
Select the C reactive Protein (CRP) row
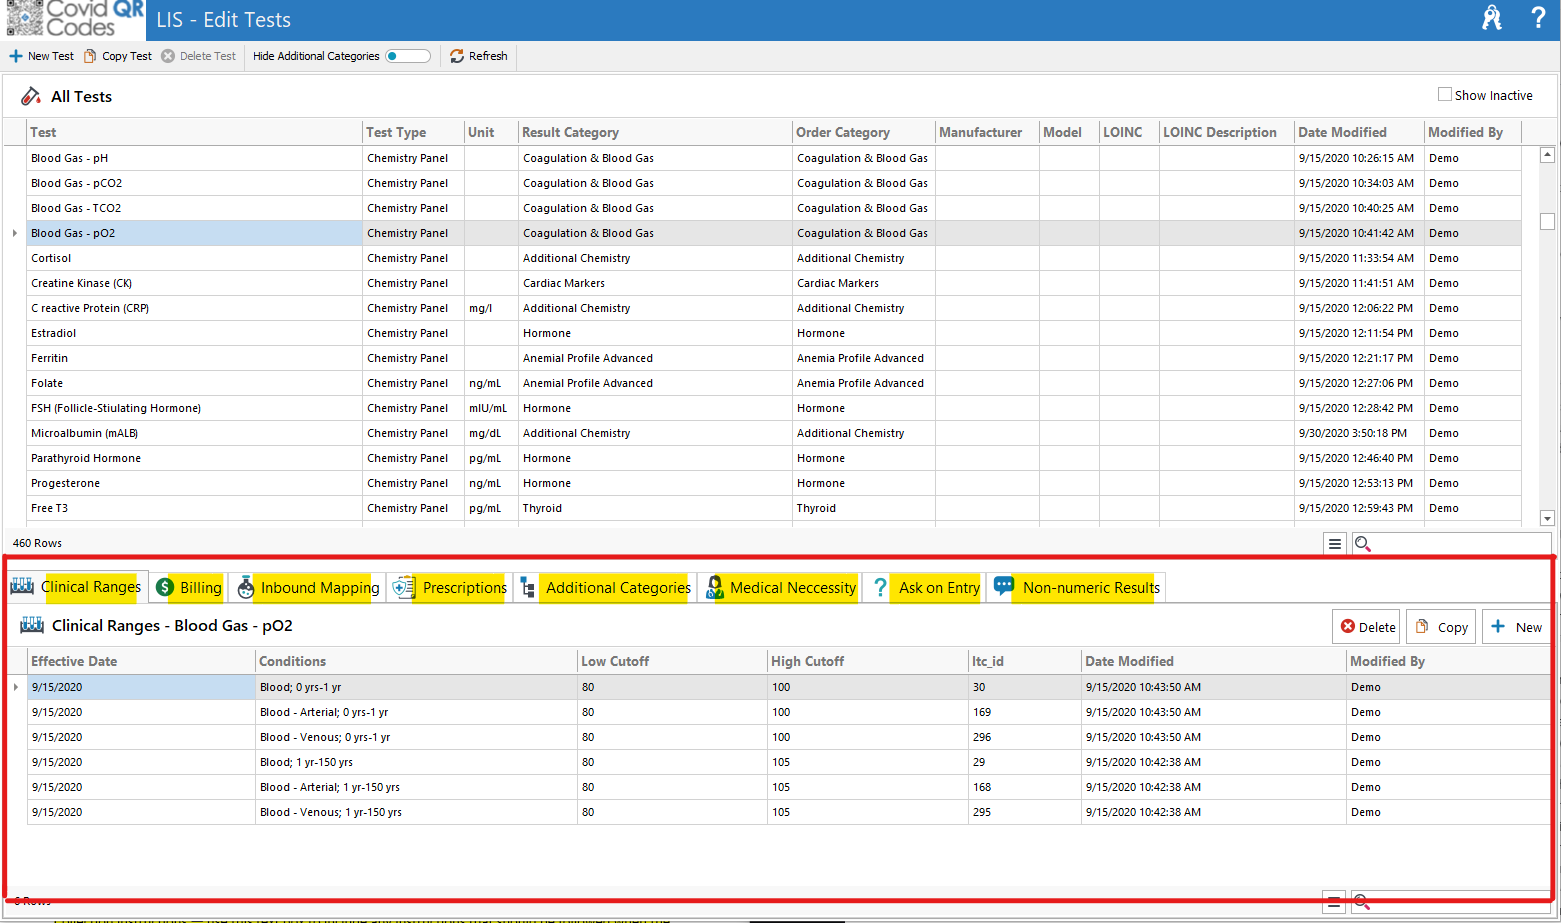point(774,308)
